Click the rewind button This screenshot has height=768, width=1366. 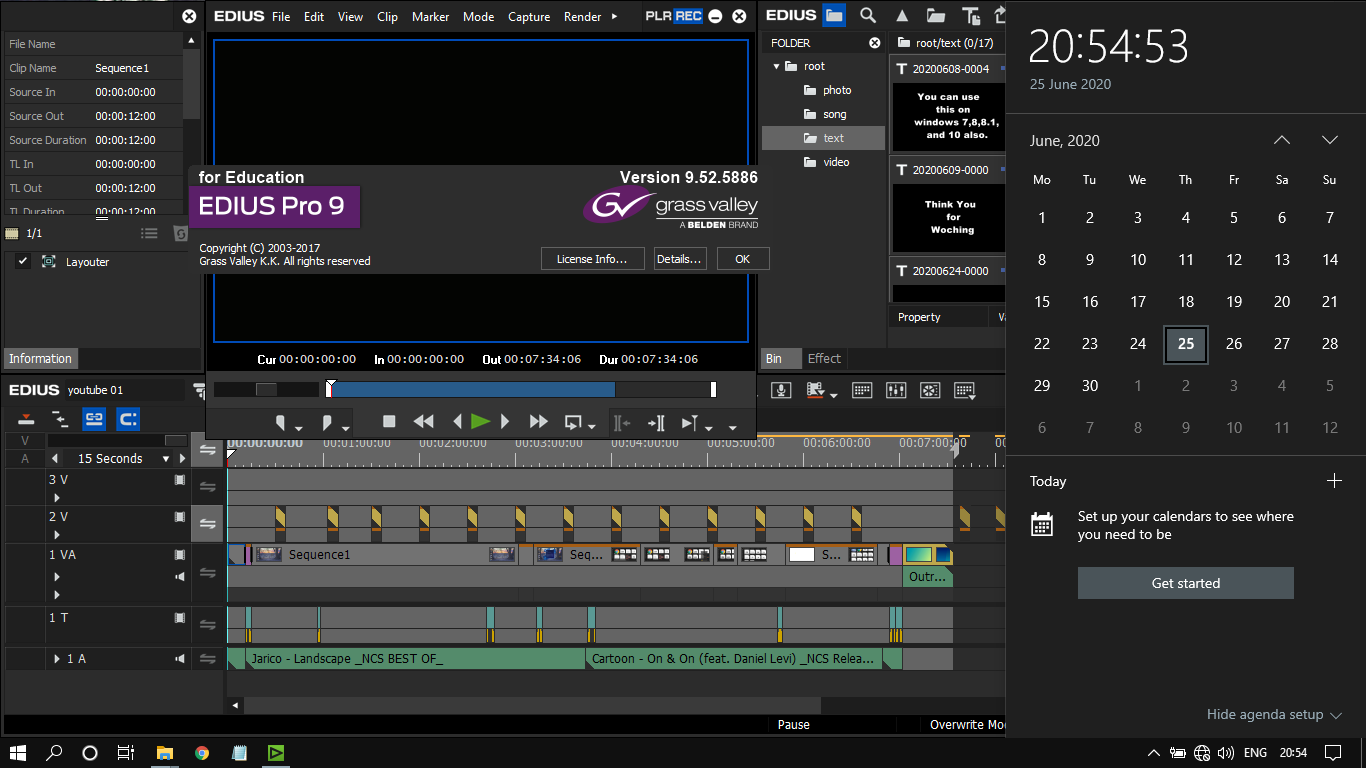(x=424, y=422)
